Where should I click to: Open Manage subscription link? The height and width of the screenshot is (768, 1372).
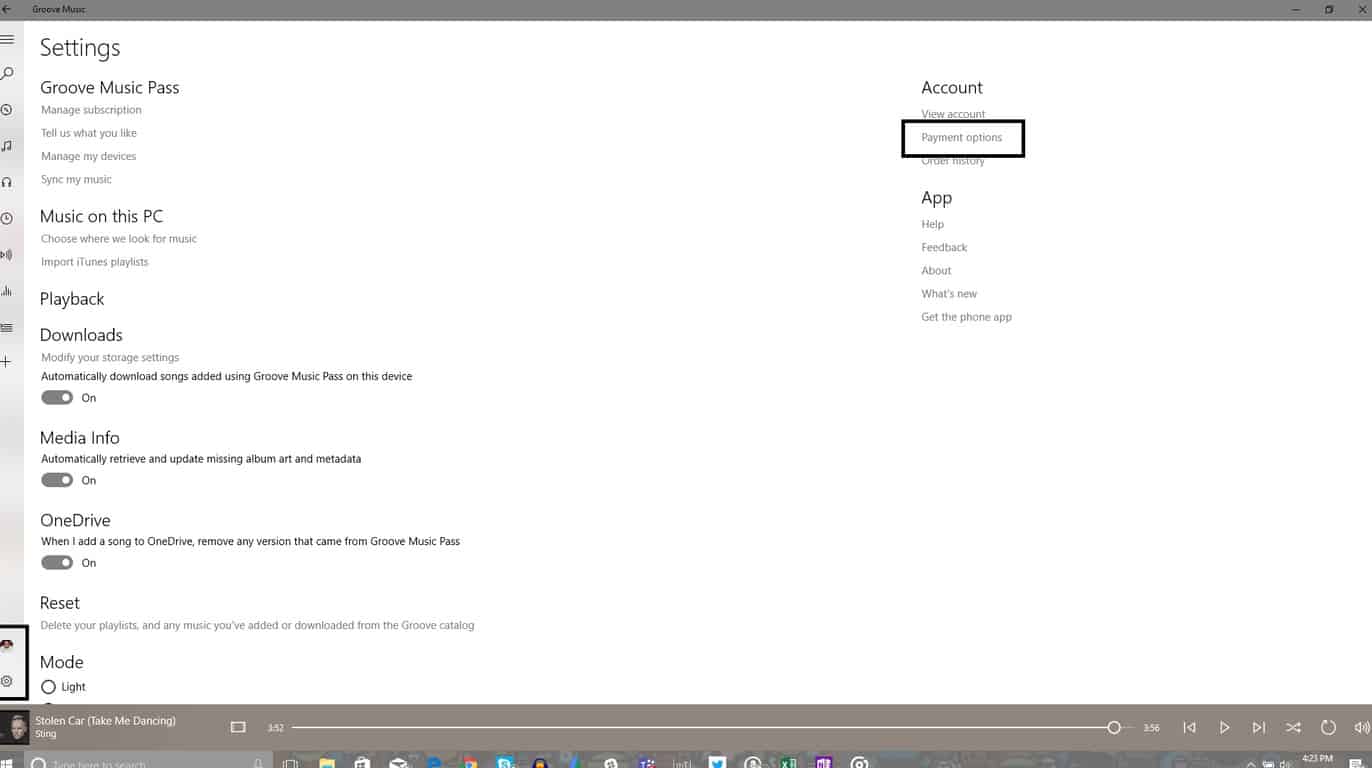coord(91,110)
